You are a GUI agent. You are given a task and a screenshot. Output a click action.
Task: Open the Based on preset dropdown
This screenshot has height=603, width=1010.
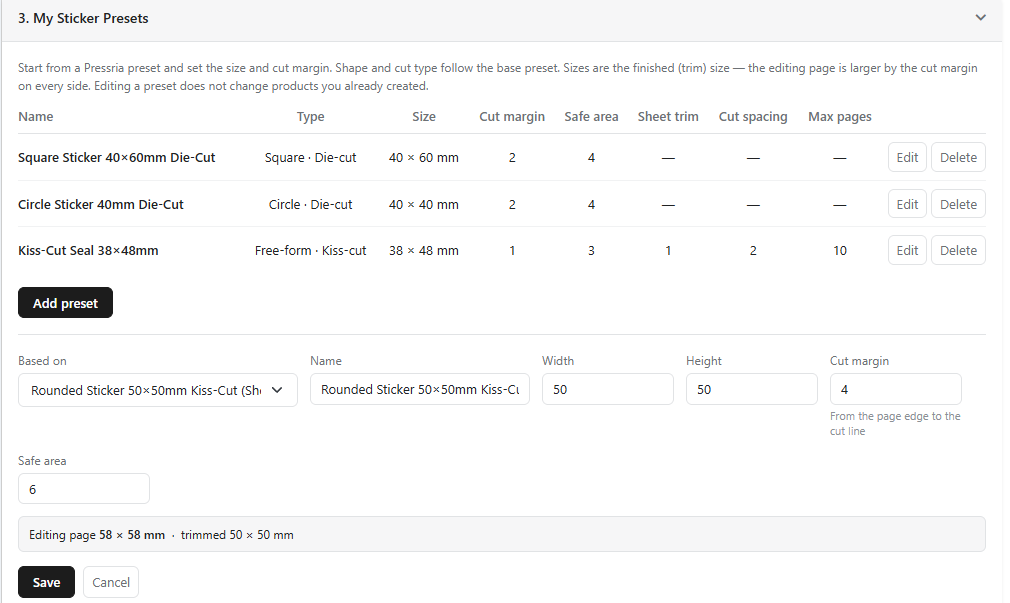[158, 390]
